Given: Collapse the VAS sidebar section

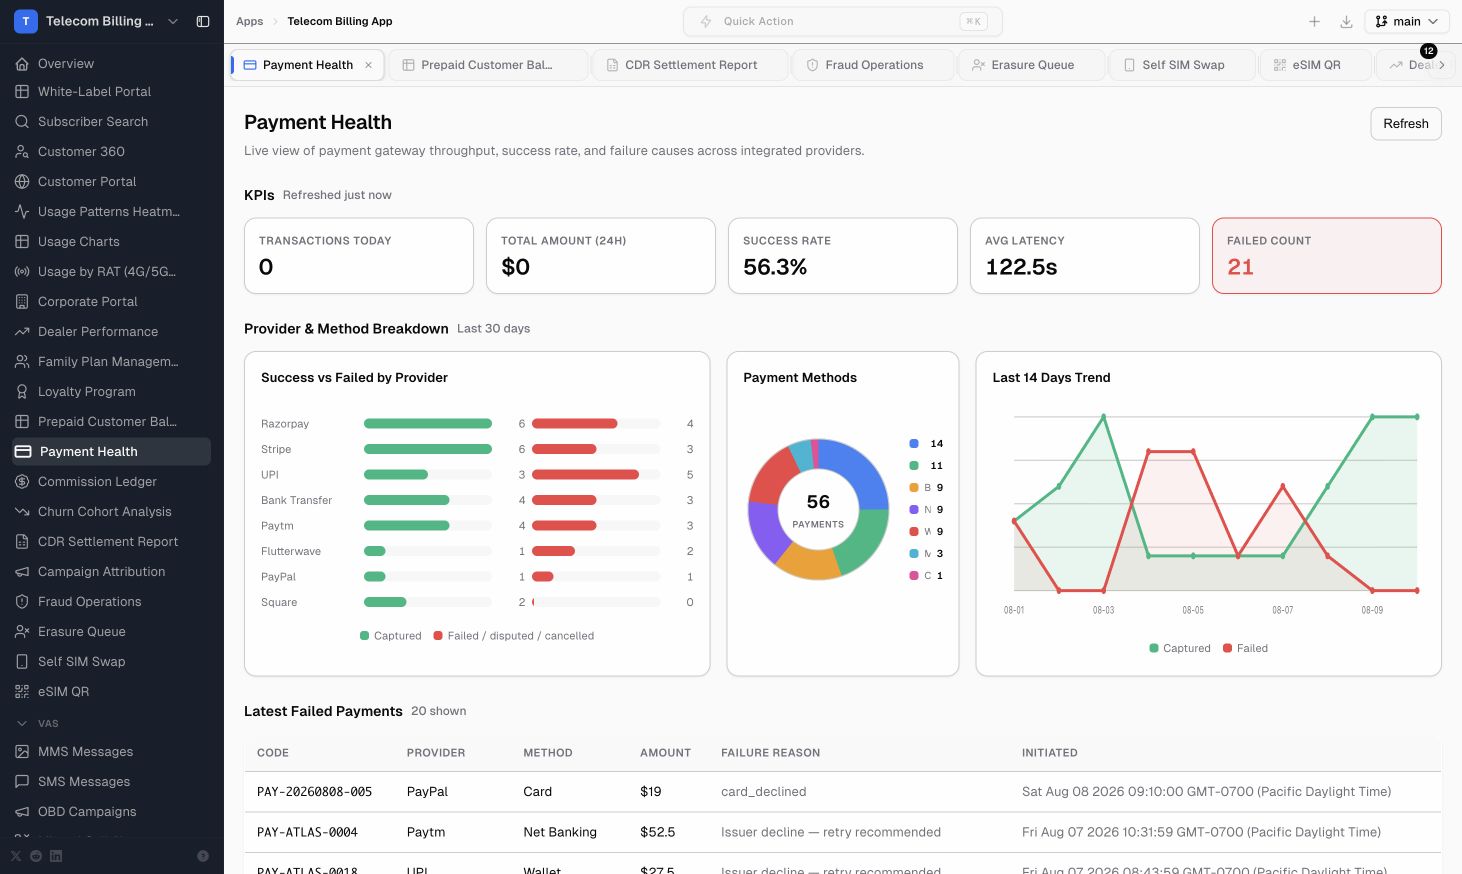Looking at the screenshot, I should [x=22, y=723].
